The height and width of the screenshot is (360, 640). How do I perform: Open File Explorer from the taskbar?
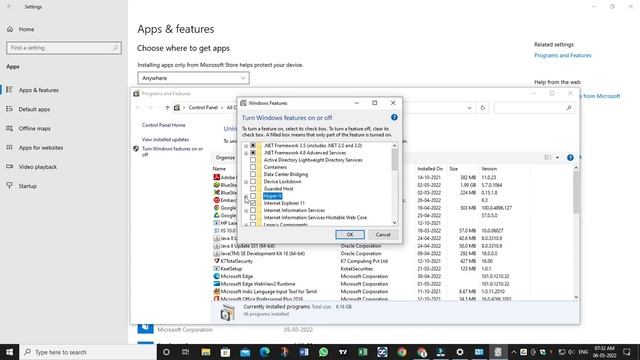click(205, 352)
